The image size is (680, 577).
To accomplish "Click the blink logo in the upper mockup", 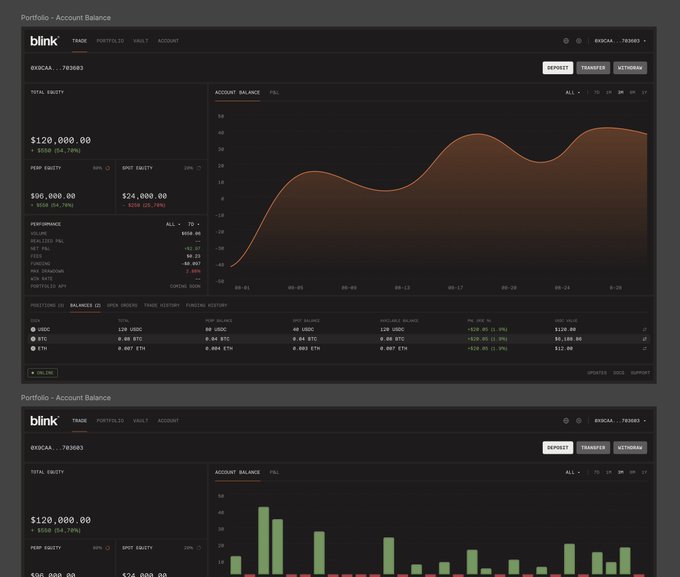I will [44, 41].
